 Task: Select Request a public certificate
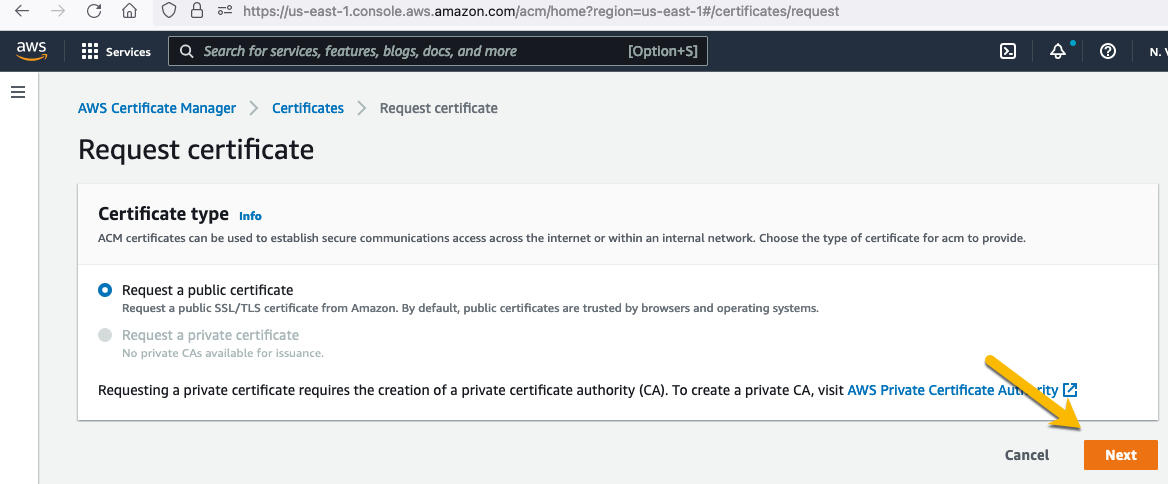coord(105,290)
